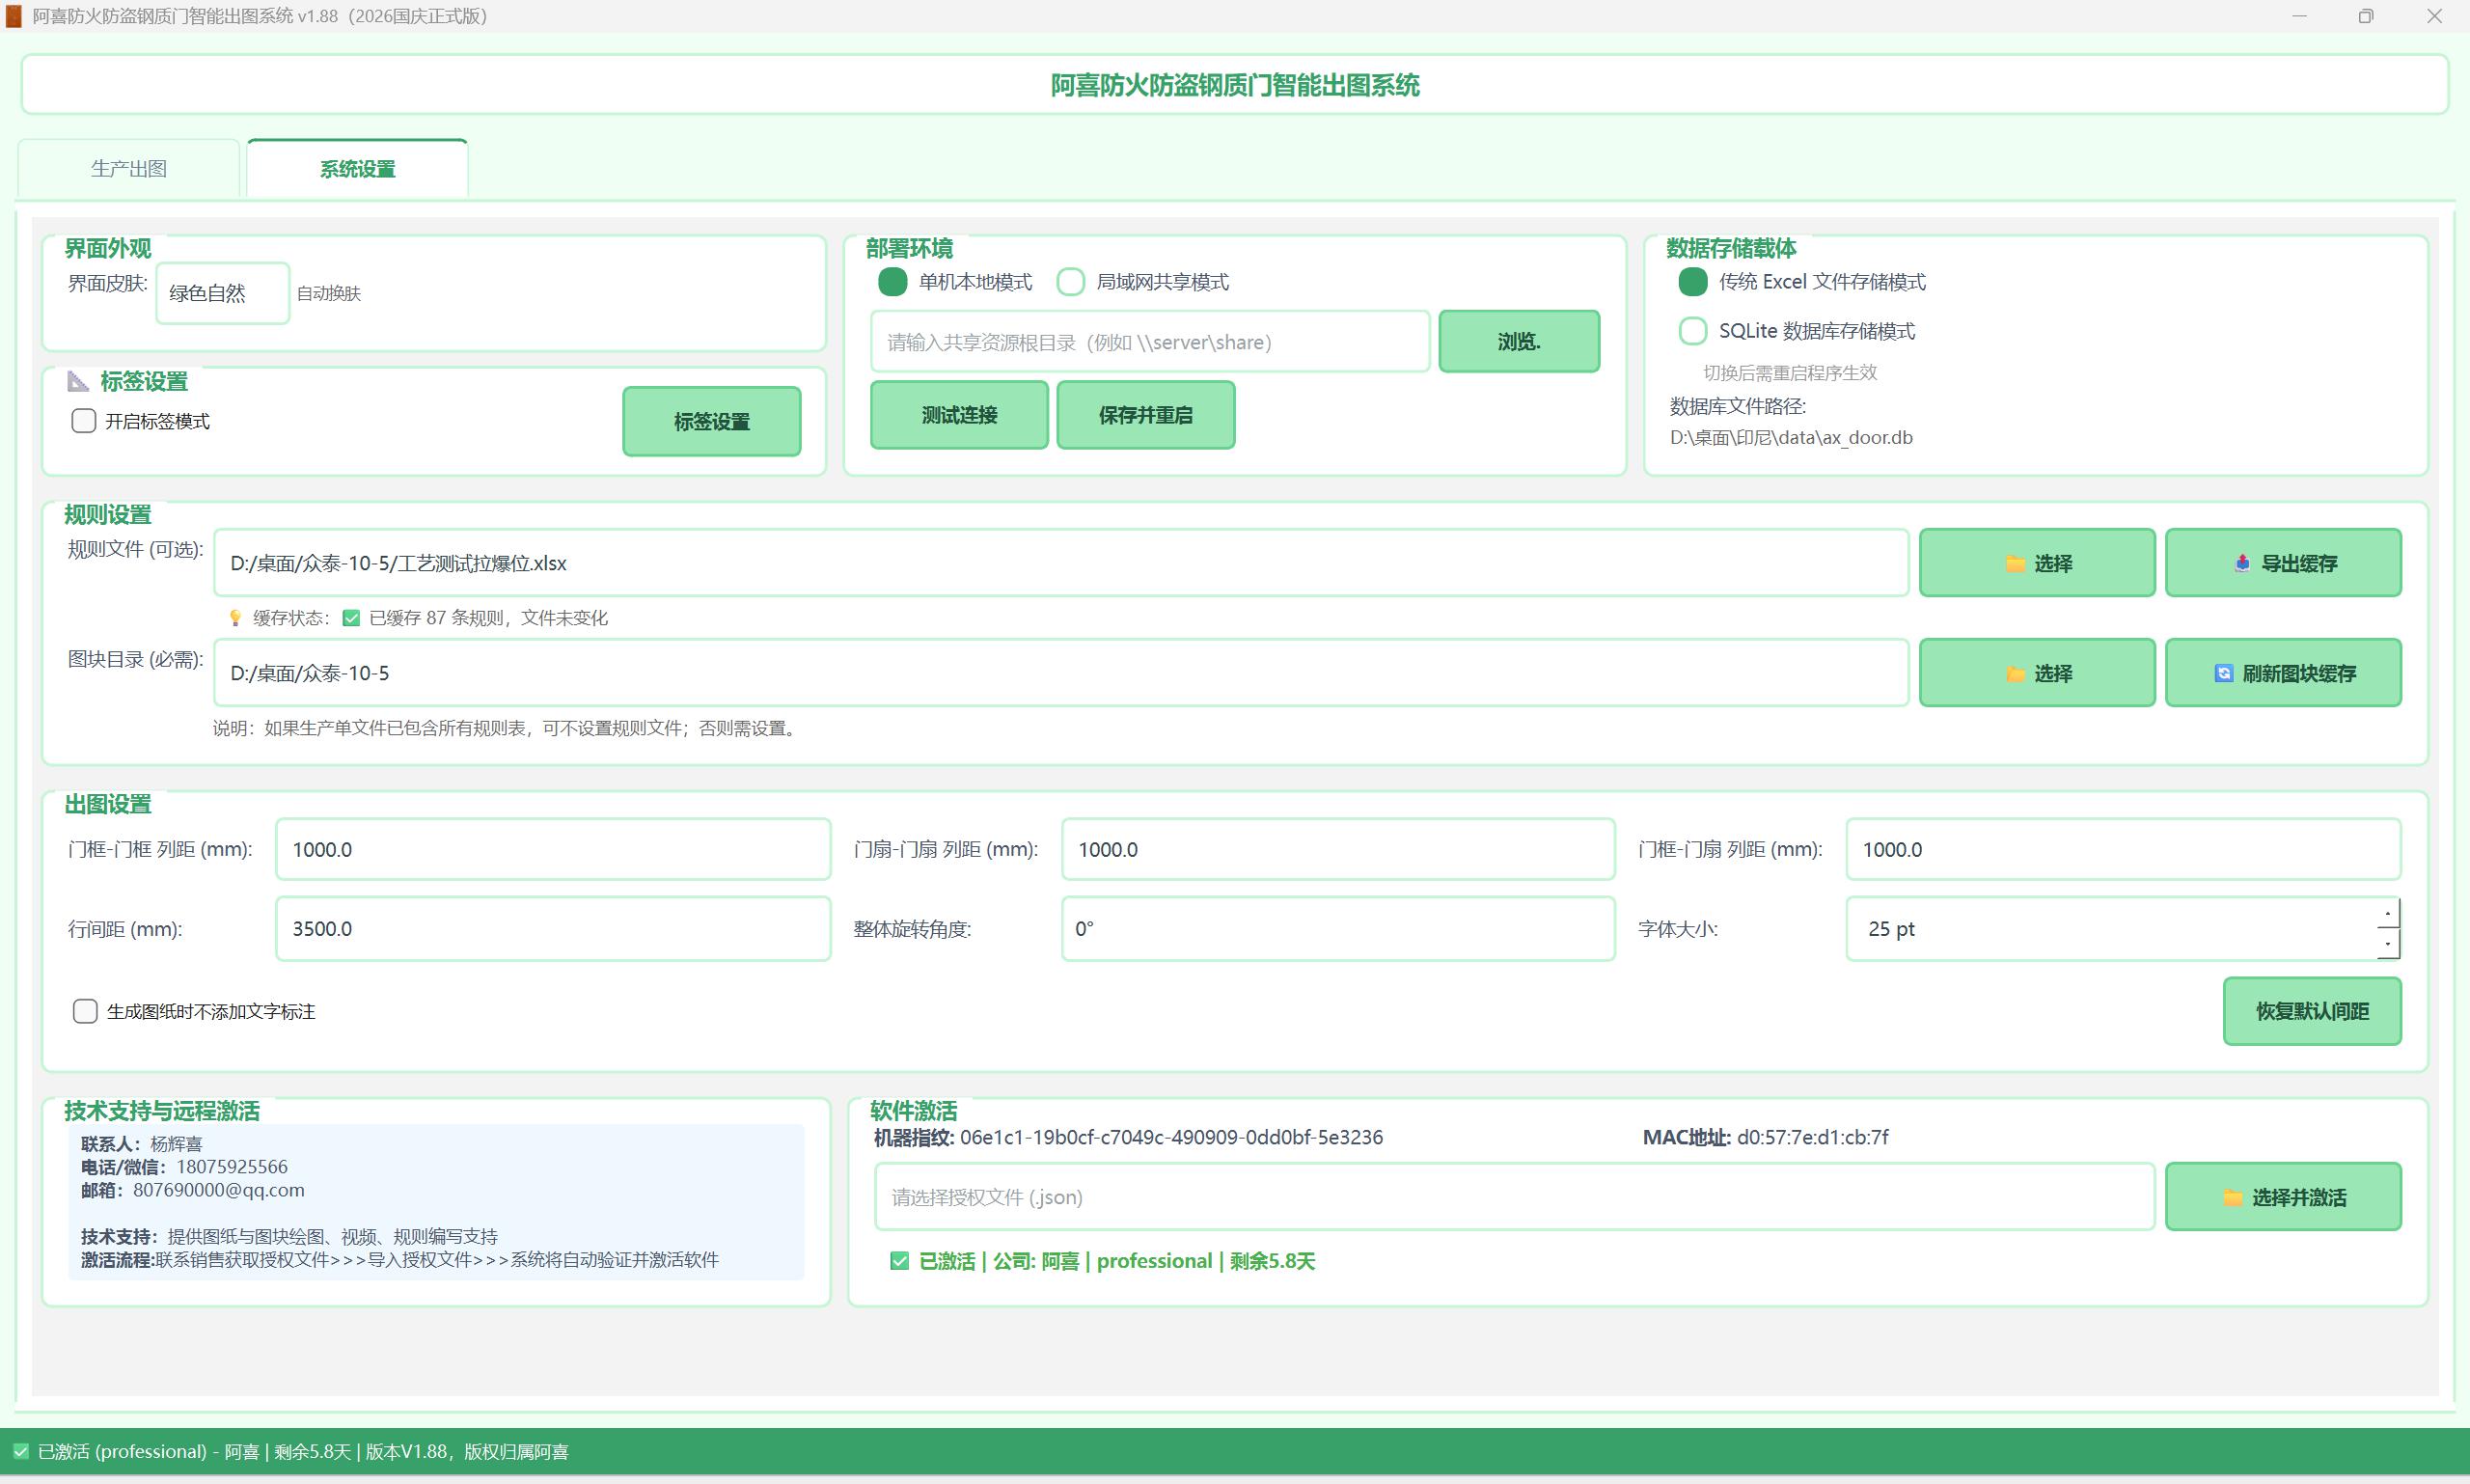The height and width of the screenshot is (1484, 2470).
Task: Click folder icon on 选择并激活 button
Action: coord(2232,1198)
